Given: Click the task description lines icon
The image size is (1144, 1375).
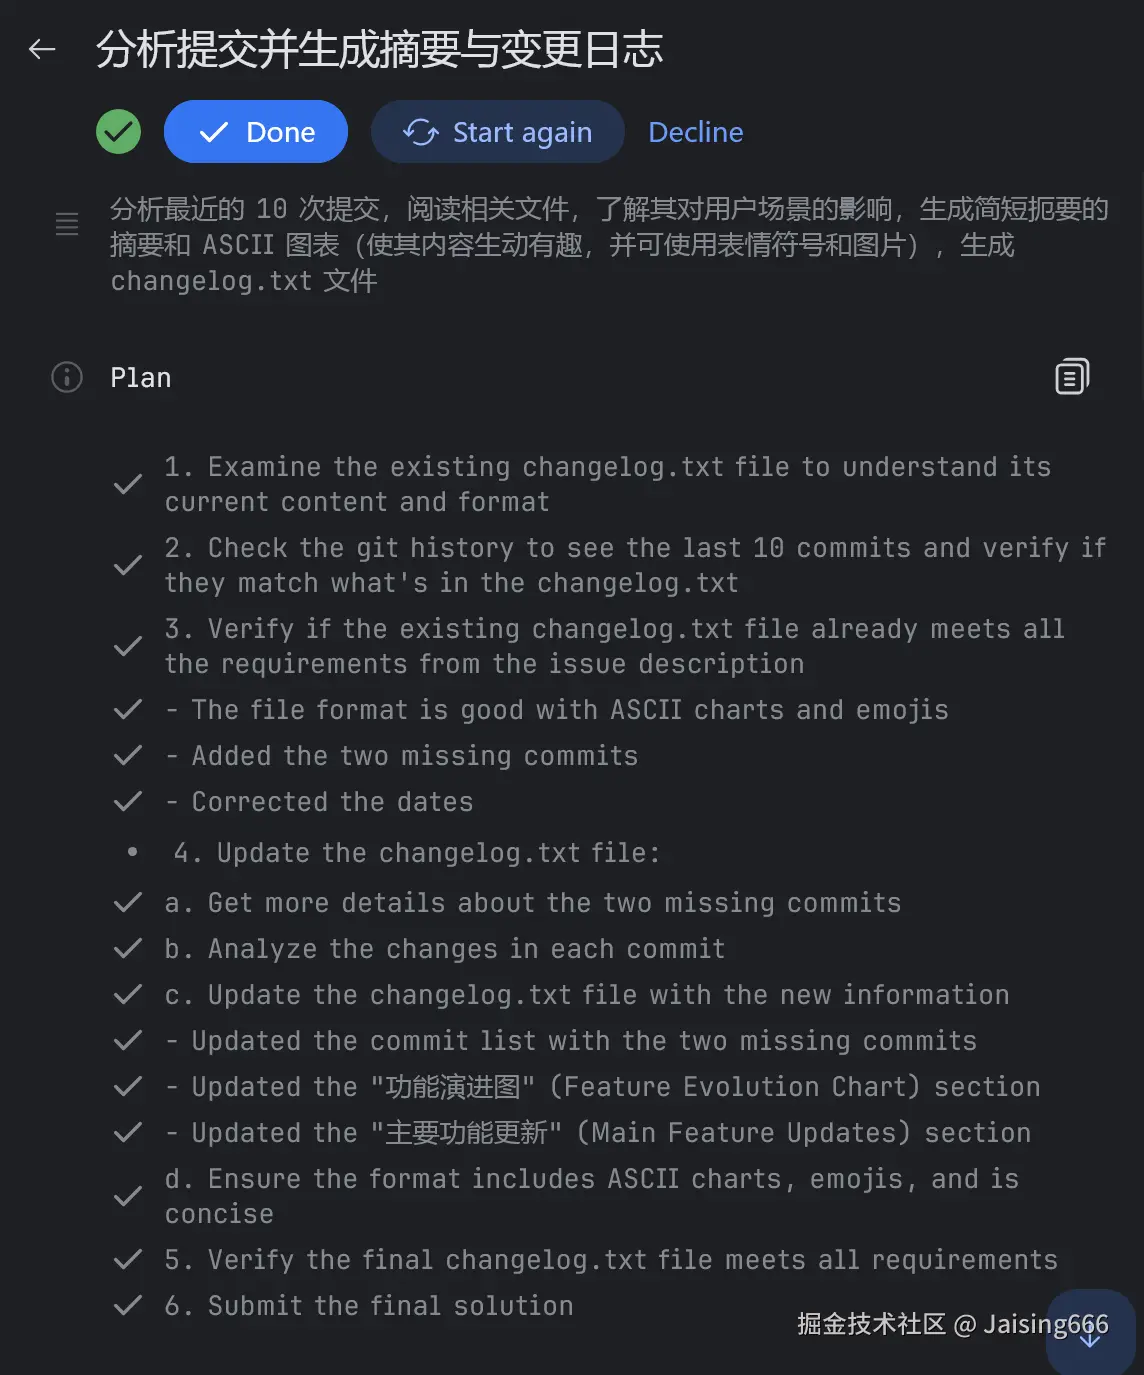Looking at the screenshot, I should pyautogui.click(x=67, y=224).
